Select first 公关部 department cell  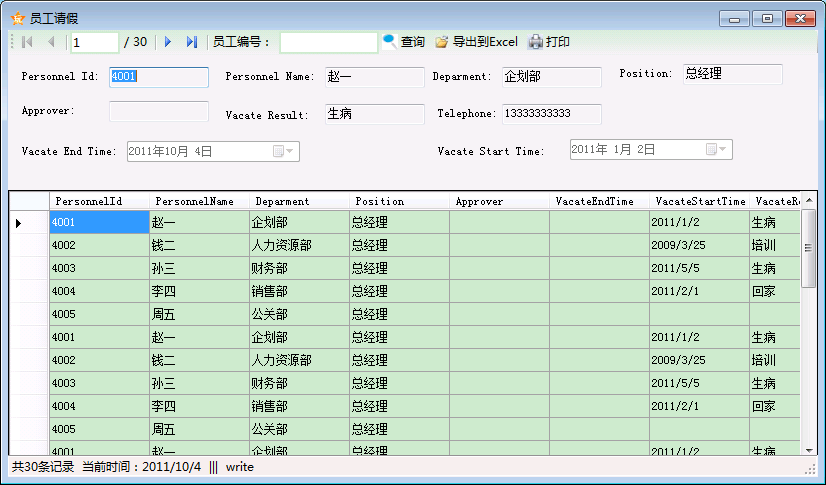[299, 314]
